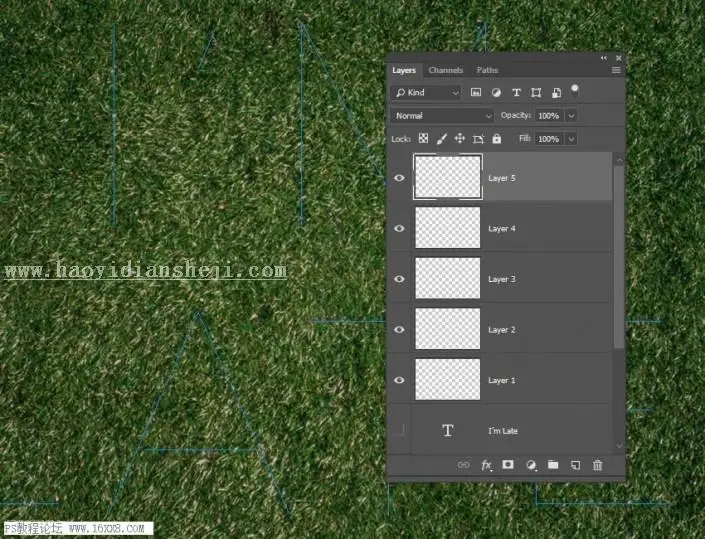
Task: Click the layers list scroll down arrow
Action: point(619,446)
